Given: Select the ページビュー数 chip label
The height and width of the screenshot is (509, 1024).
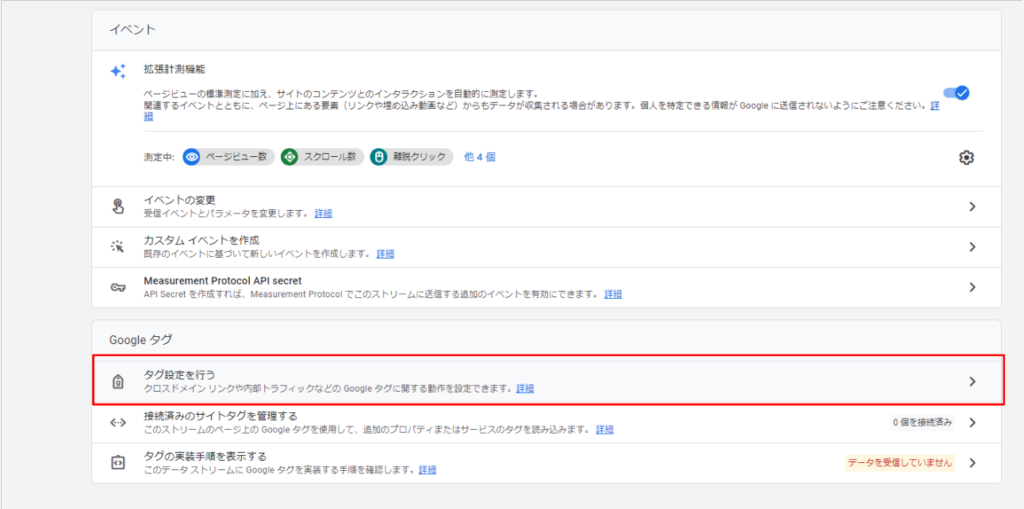Looking at the screenshot, I should pyautogui.click(x=236, y=157).
